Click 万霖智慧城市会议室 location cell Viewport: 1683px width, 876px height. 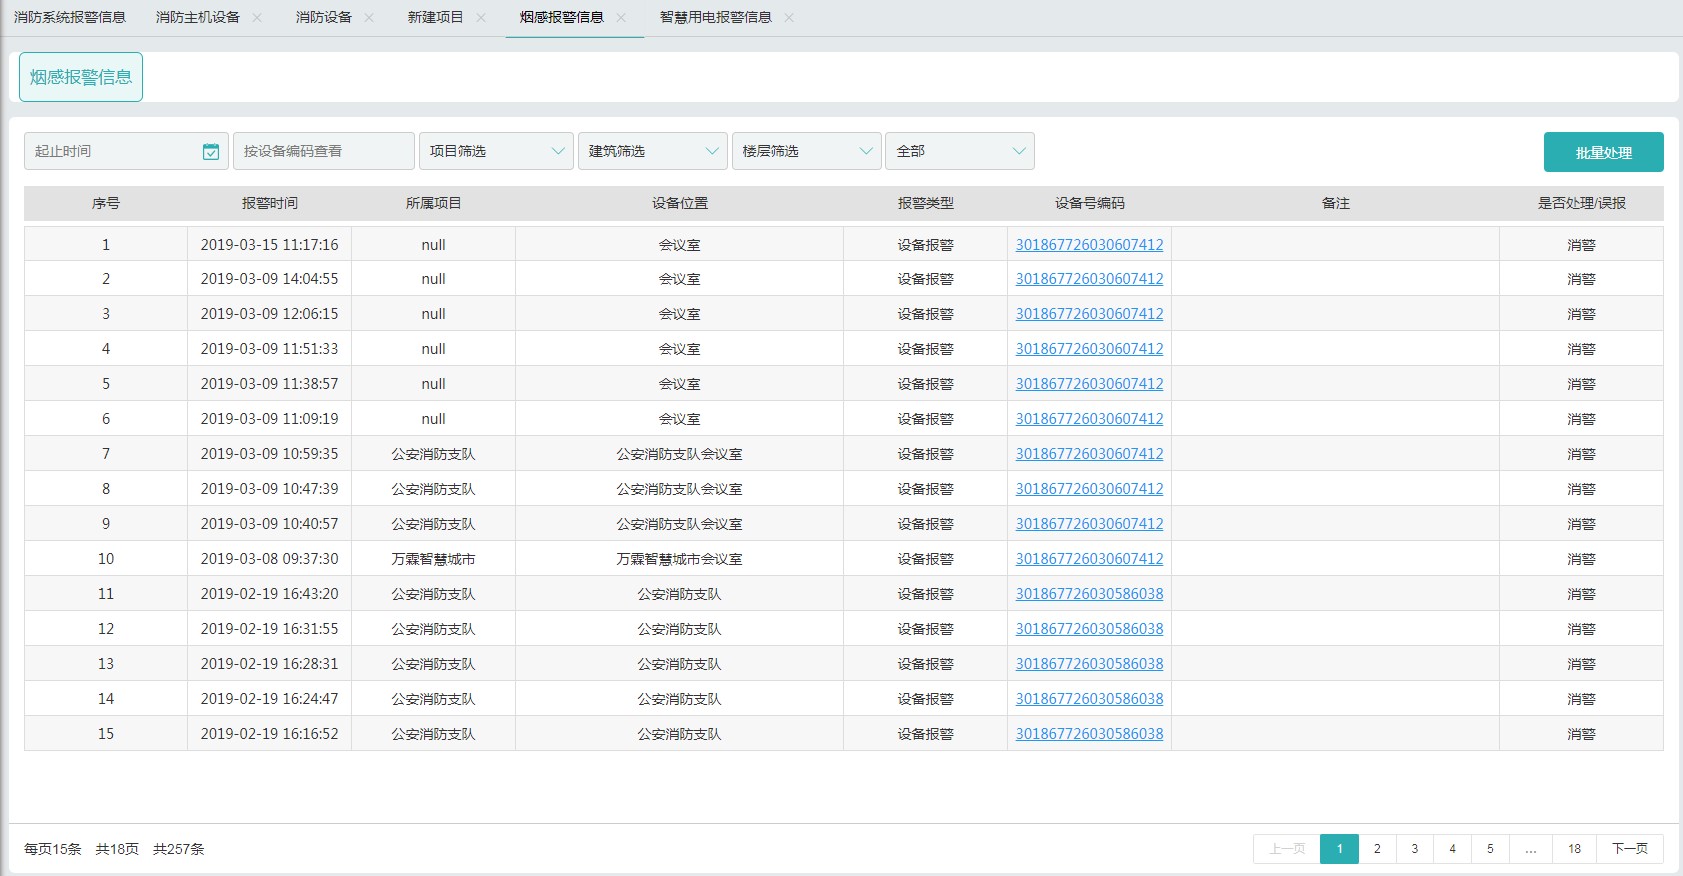[679, 559]
